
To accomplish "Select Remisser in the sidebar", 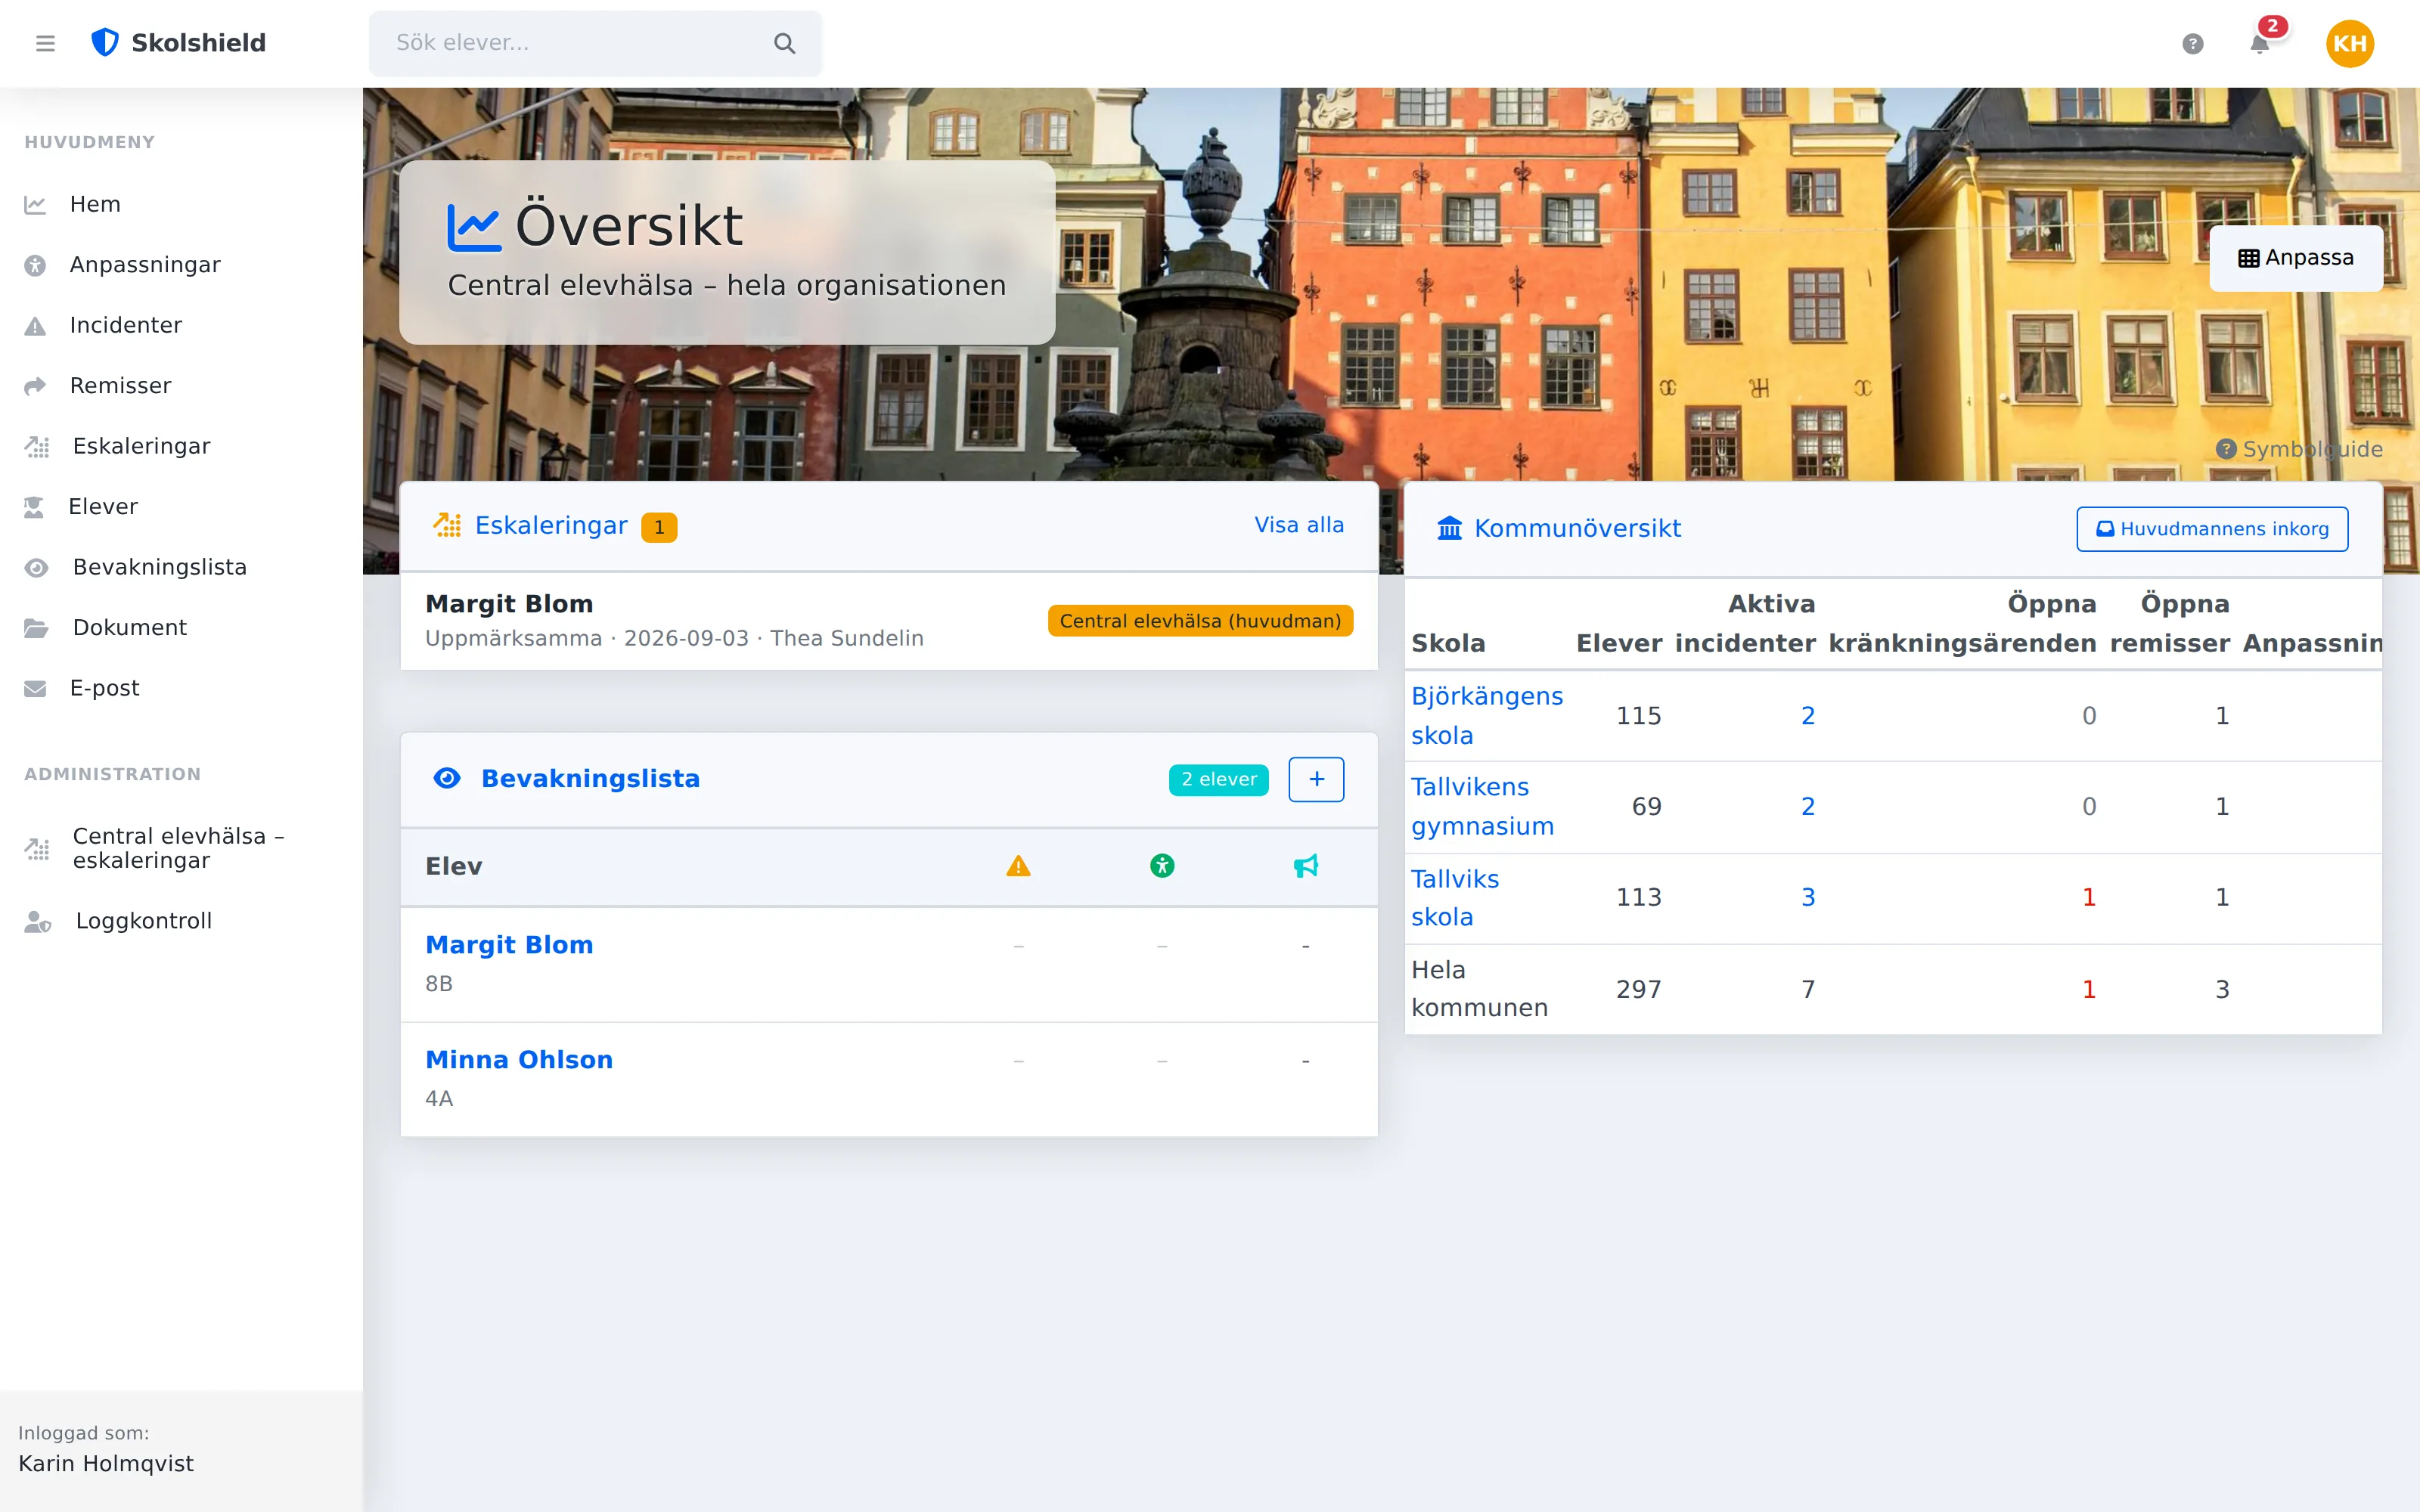I will (x=121, y=386).
